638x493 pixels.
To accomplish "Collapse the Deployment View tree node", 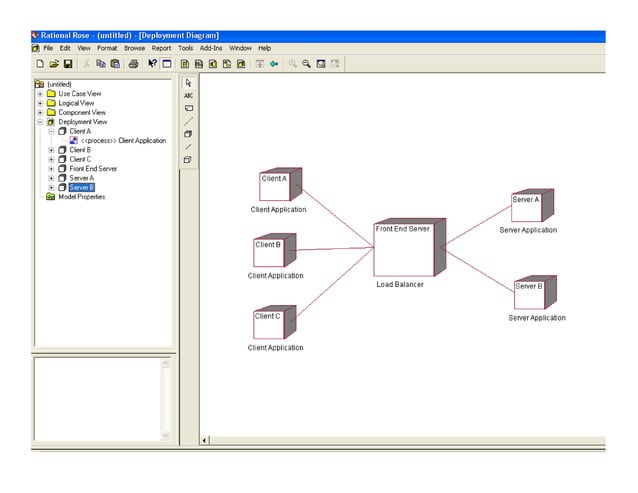I will coord(40,122).
